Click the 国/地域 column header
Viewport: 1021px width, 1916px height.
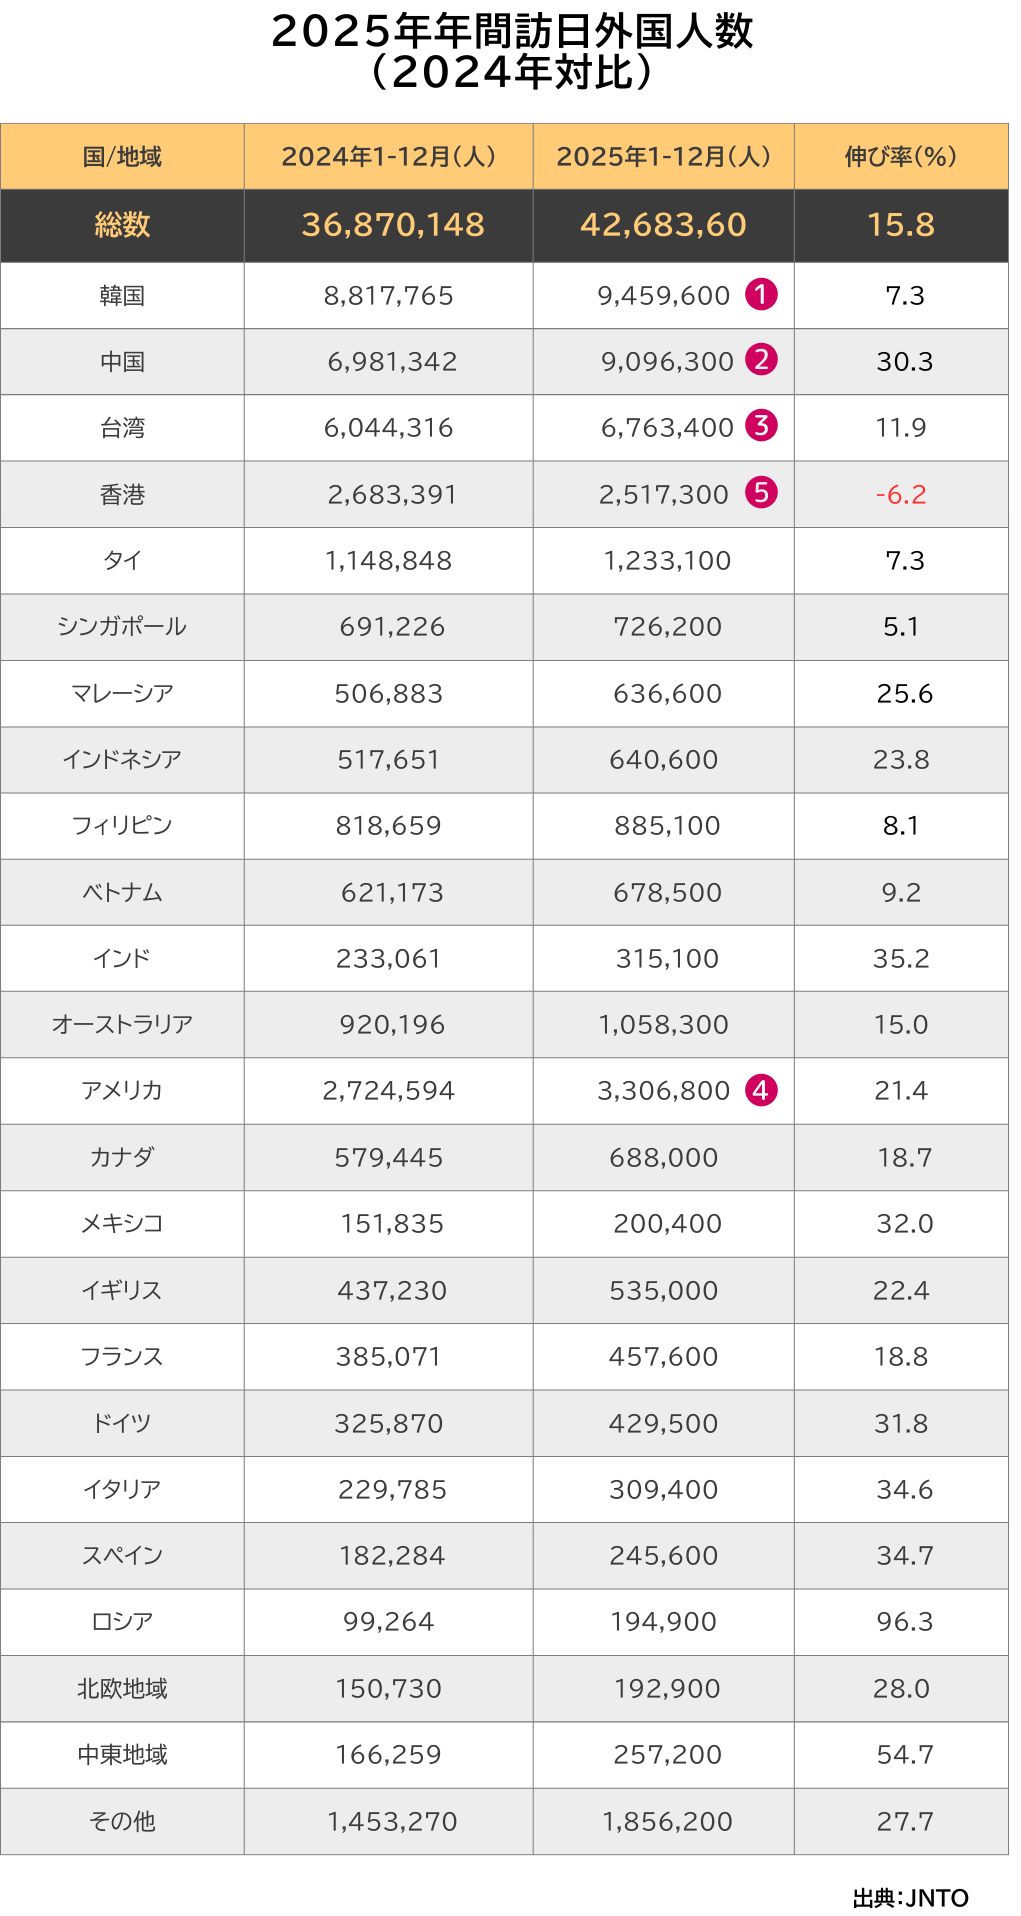coord(122,157)
